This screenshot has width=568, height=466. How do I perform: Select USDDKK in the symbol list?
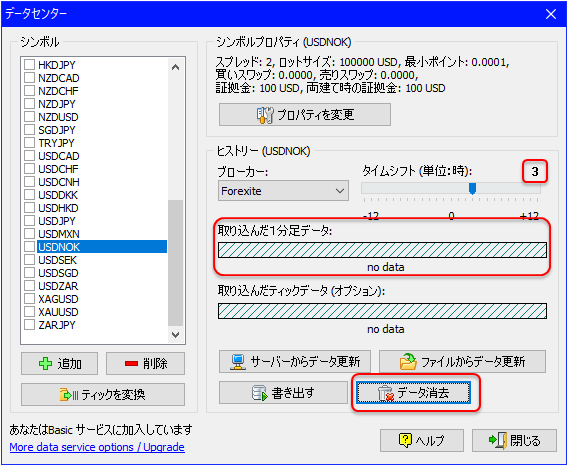(58, 195)
